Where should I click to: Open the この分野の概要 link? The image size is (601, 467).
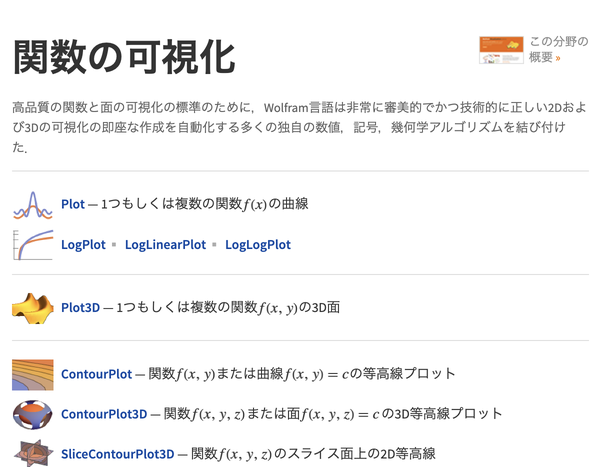[x=554, y=49]
